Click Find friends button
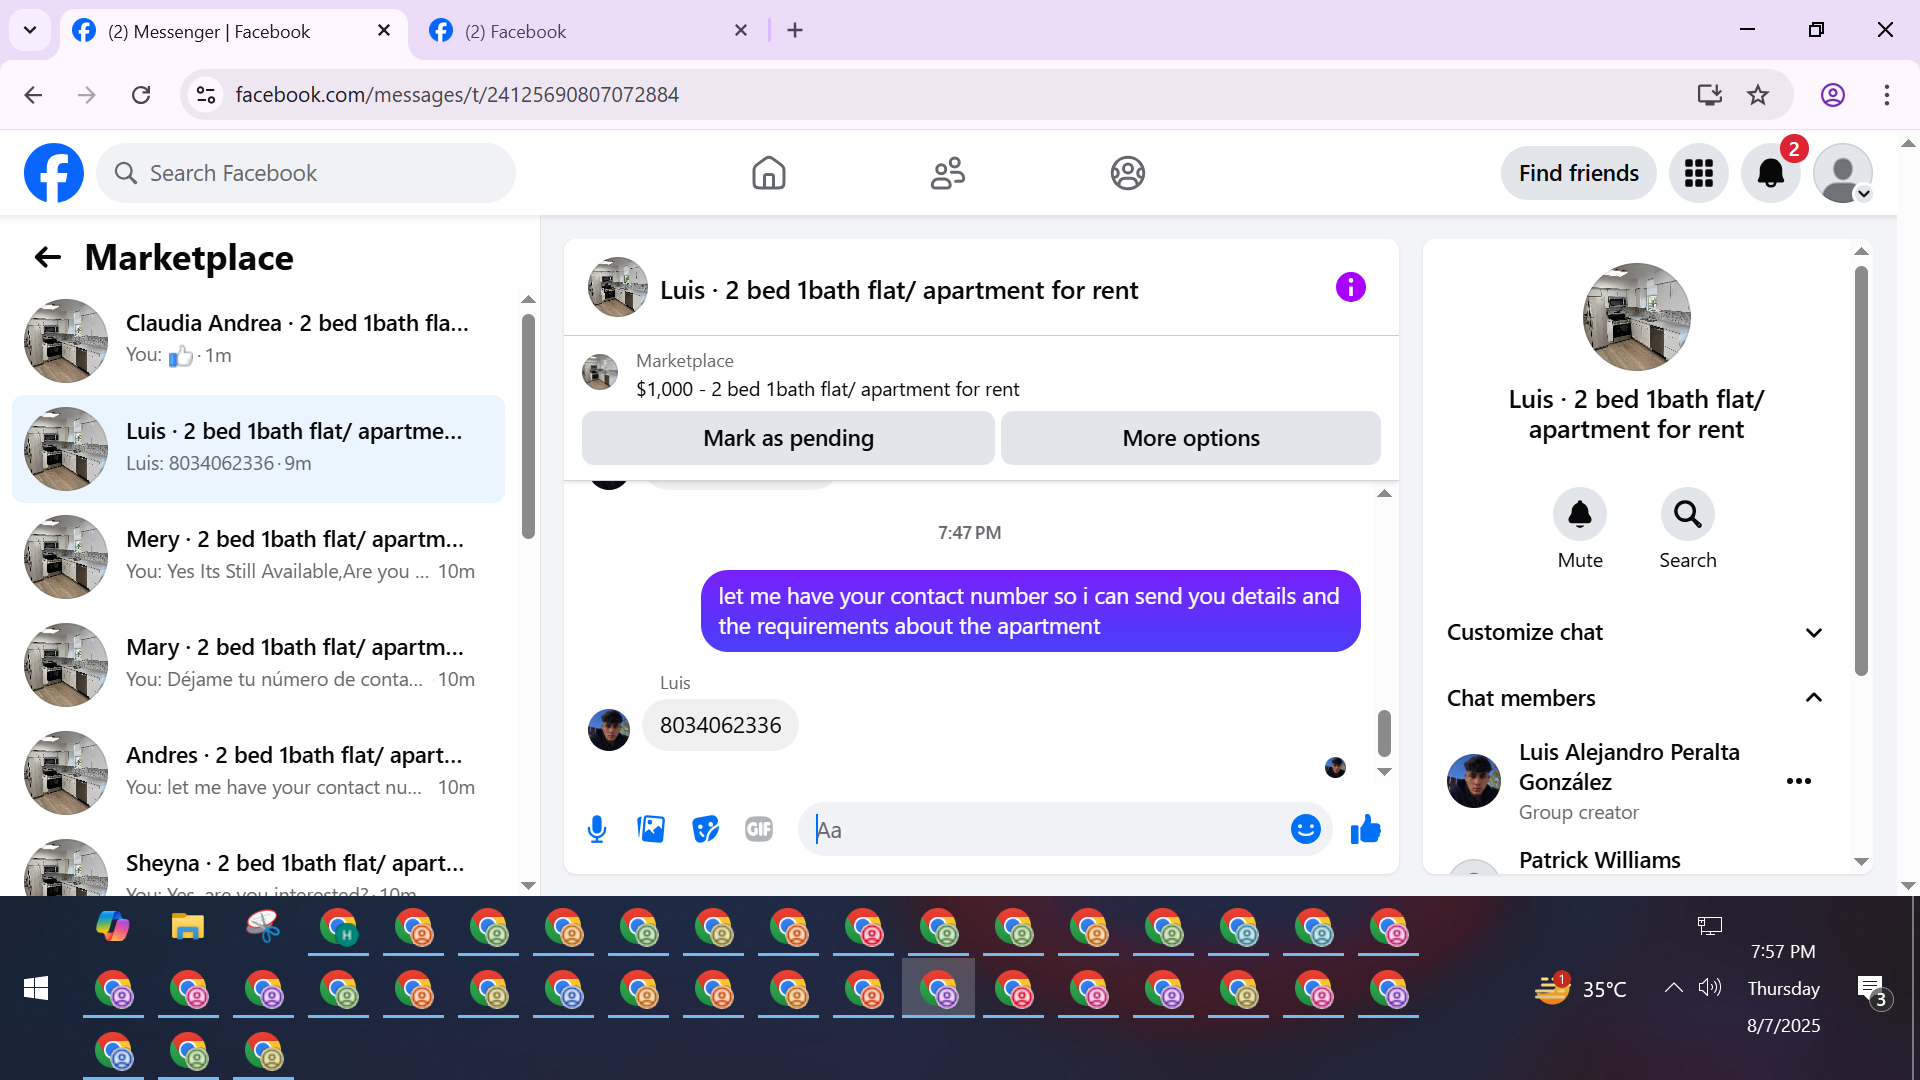Viewport: 1920px width, 1080px height. click(x=1578, y=173)
